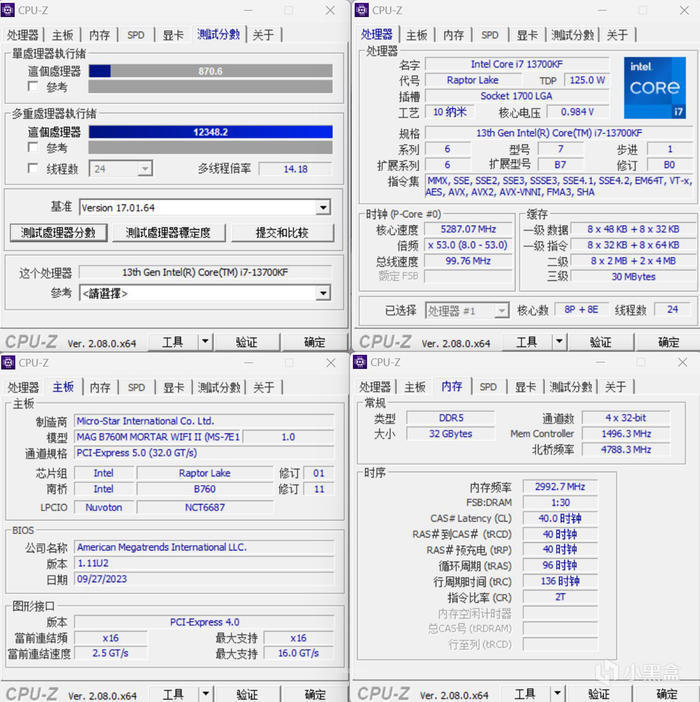This screenshot has width=700, height=702.
Task: Click CPU-Z title icon in memory window
Action: [x=360, y=362]
